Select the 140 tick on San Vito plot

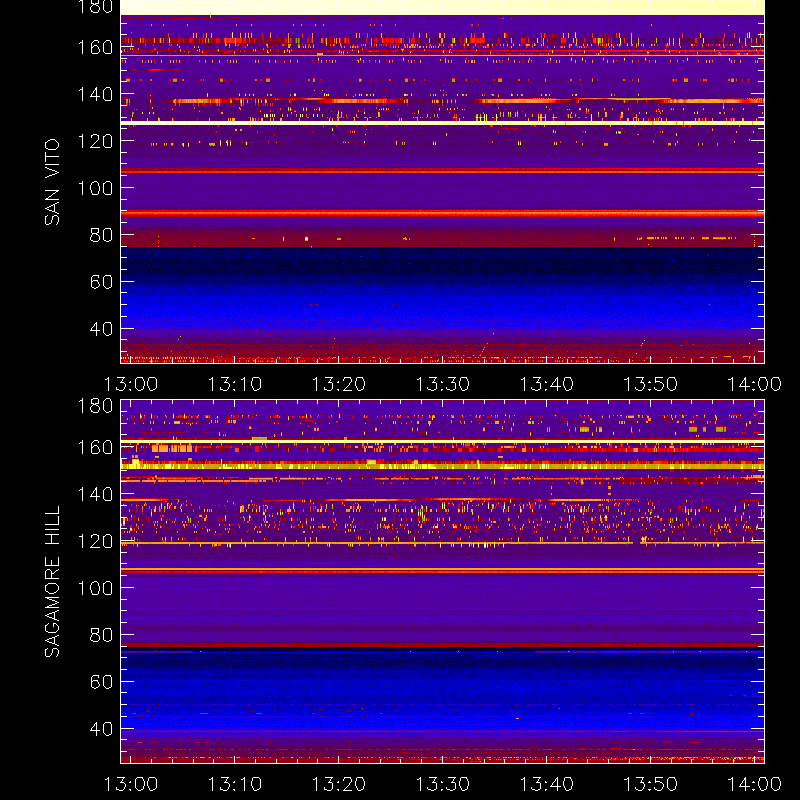coord(95,94)
